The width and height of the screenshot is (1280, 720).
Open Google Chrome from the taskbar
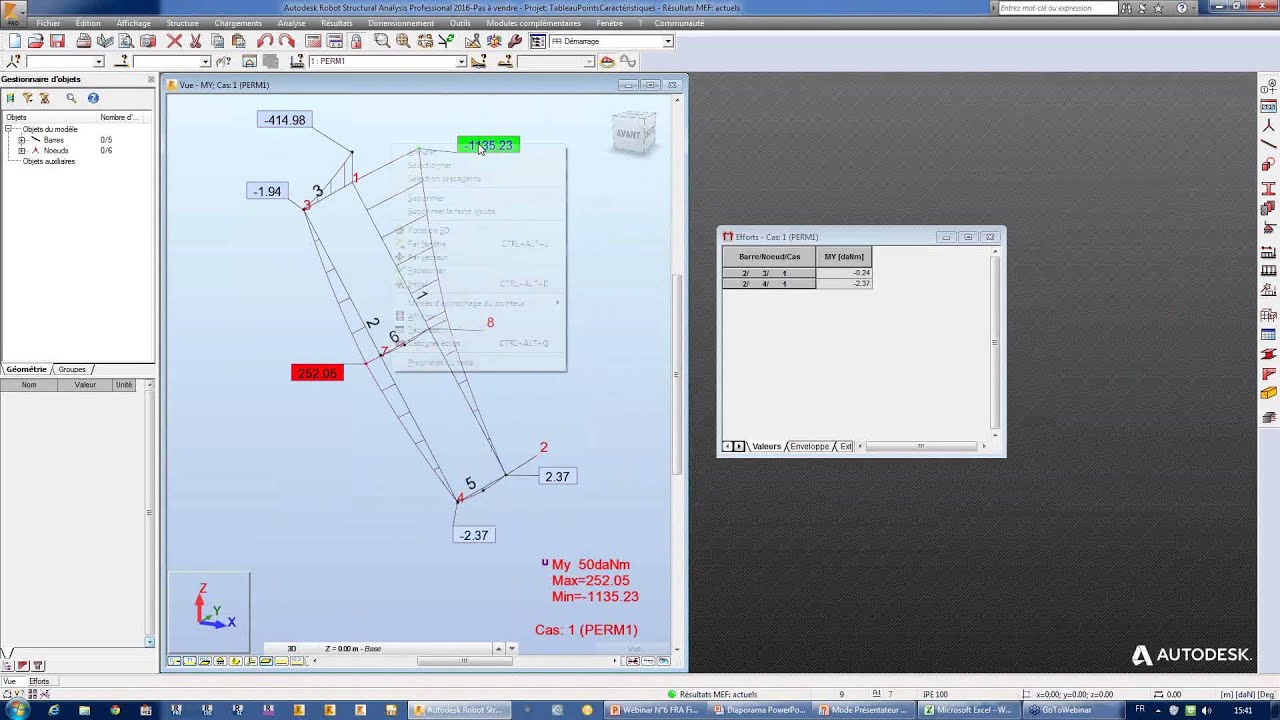(x=115, y=710)
